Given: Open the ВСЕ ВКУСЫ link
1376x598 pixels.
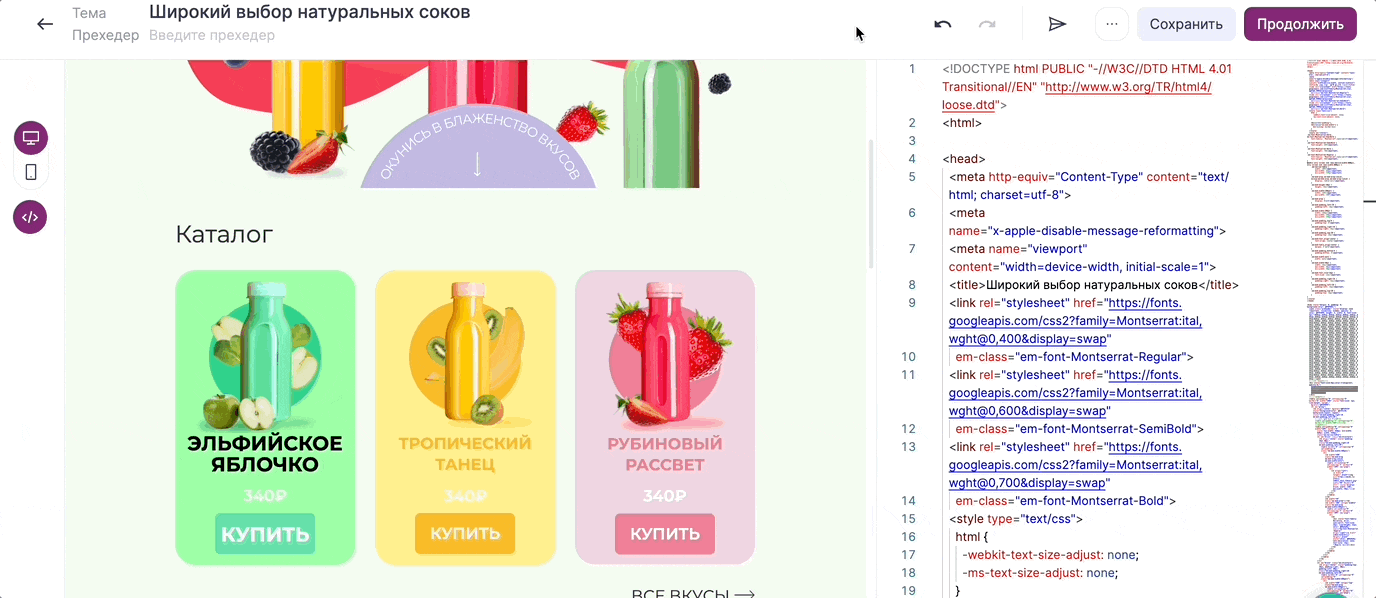Looking at the screenshot, I should (x=693, y=593).
